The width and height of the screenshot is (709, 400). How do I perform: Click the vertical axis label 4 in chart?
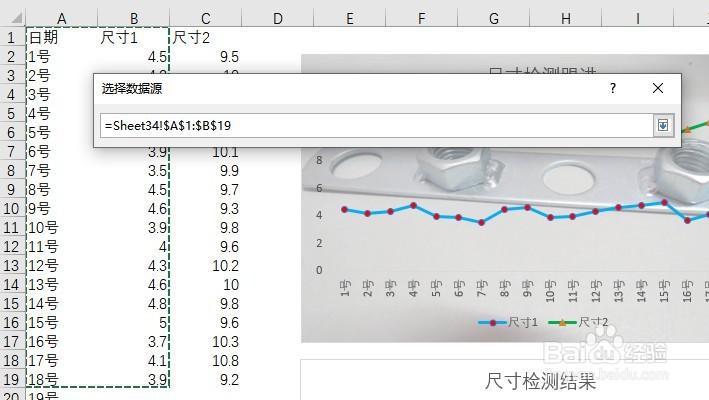(319, 215)
